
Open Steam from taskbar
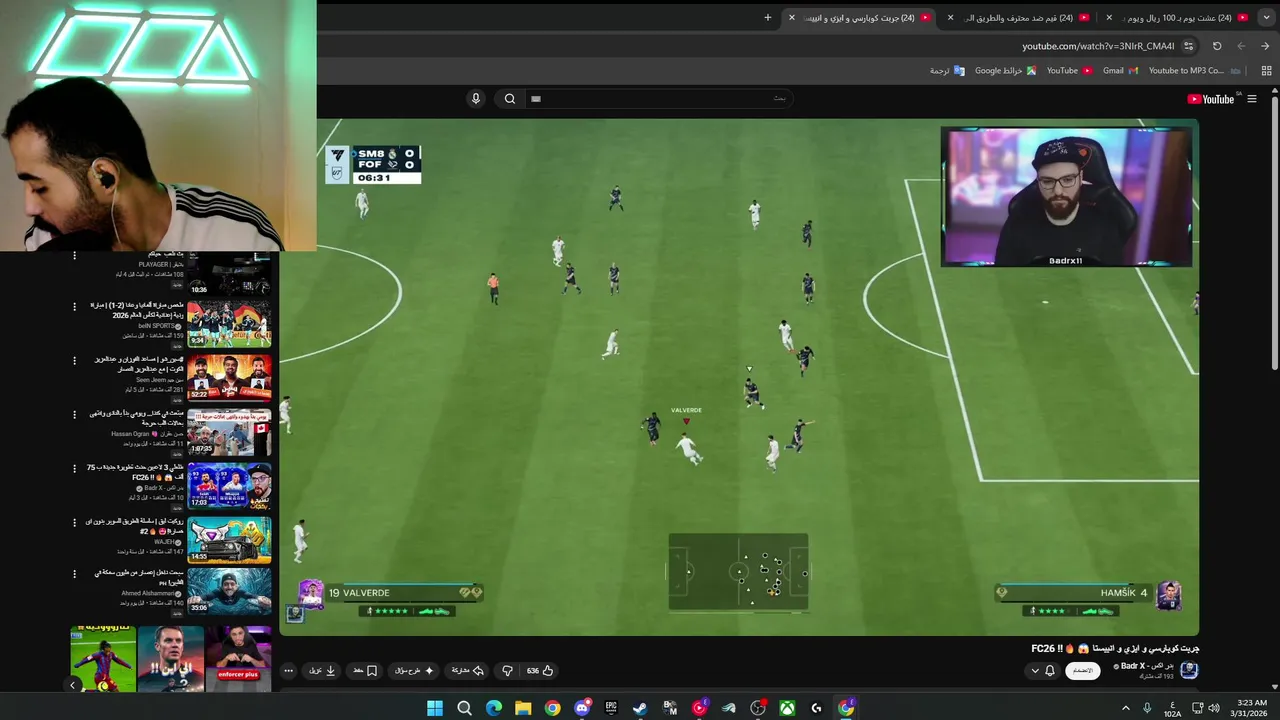click(x=640, y=708)
